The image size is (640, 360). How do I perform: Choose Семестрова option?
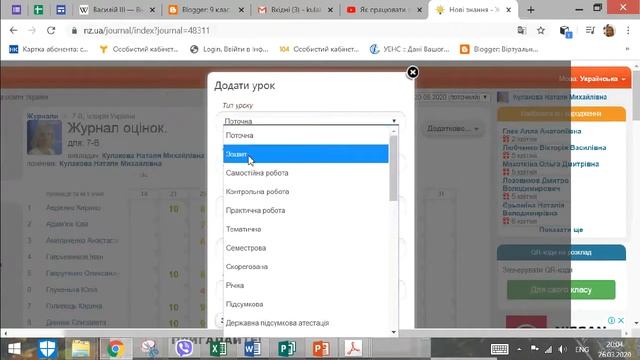(x=306, y=248)
